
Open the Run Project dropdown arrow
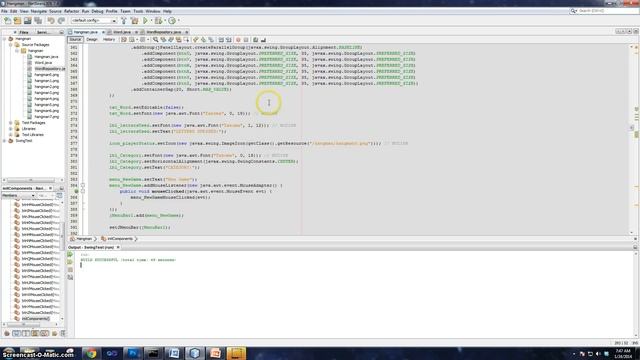pos(151,20)
